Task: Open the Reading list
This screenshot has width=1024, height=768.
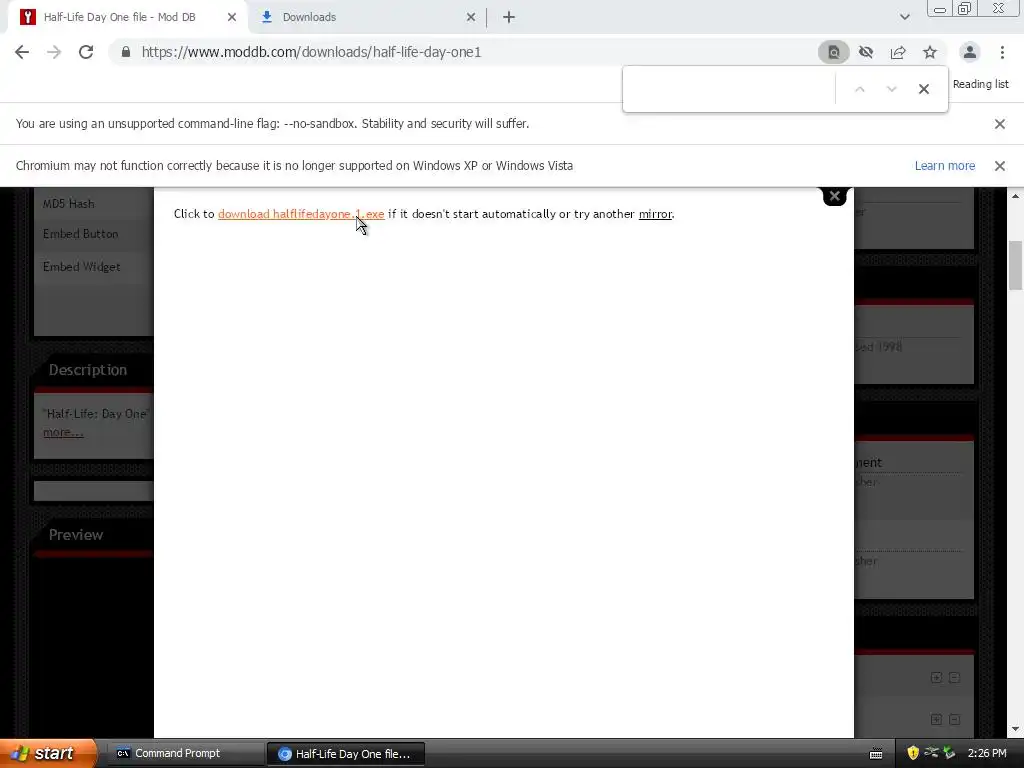Action: (x=980, y=84)
